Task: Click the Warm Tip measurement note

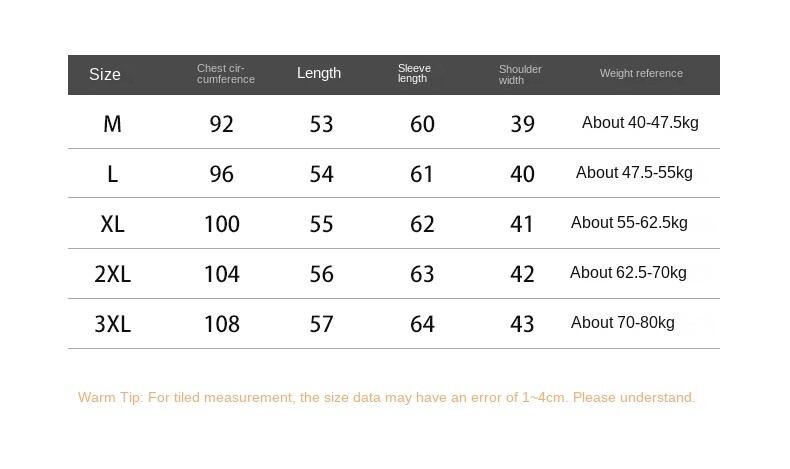Action: point(386,398)
